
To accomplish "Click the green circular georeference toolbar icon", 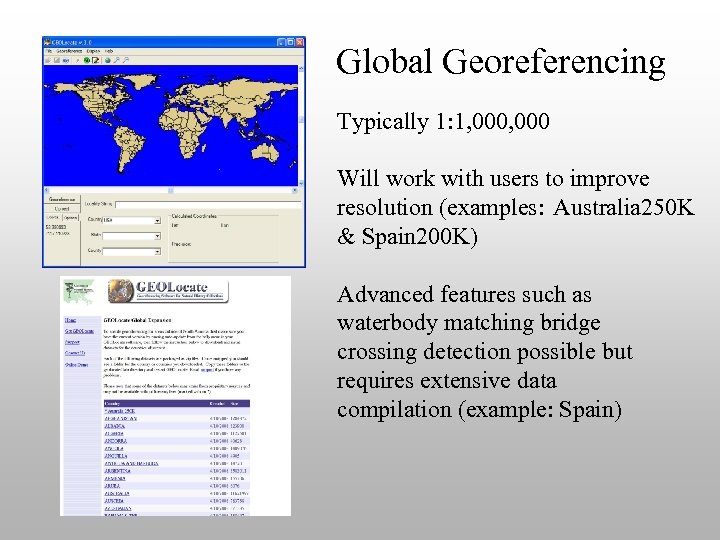I will coord(87,60).
